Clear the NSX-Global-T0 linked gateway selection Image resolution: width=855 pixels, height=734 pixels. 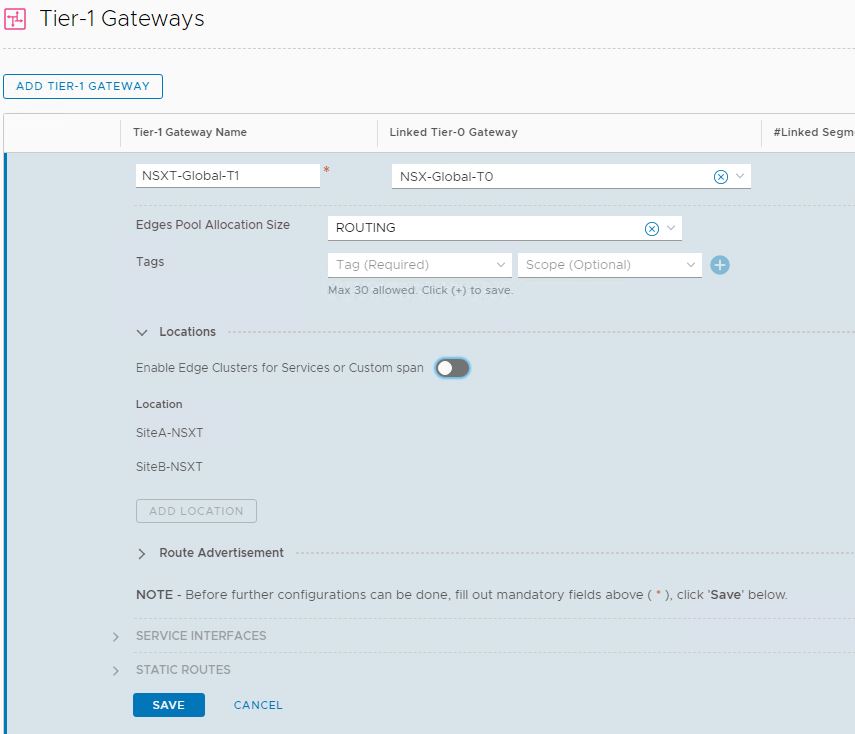720,177
